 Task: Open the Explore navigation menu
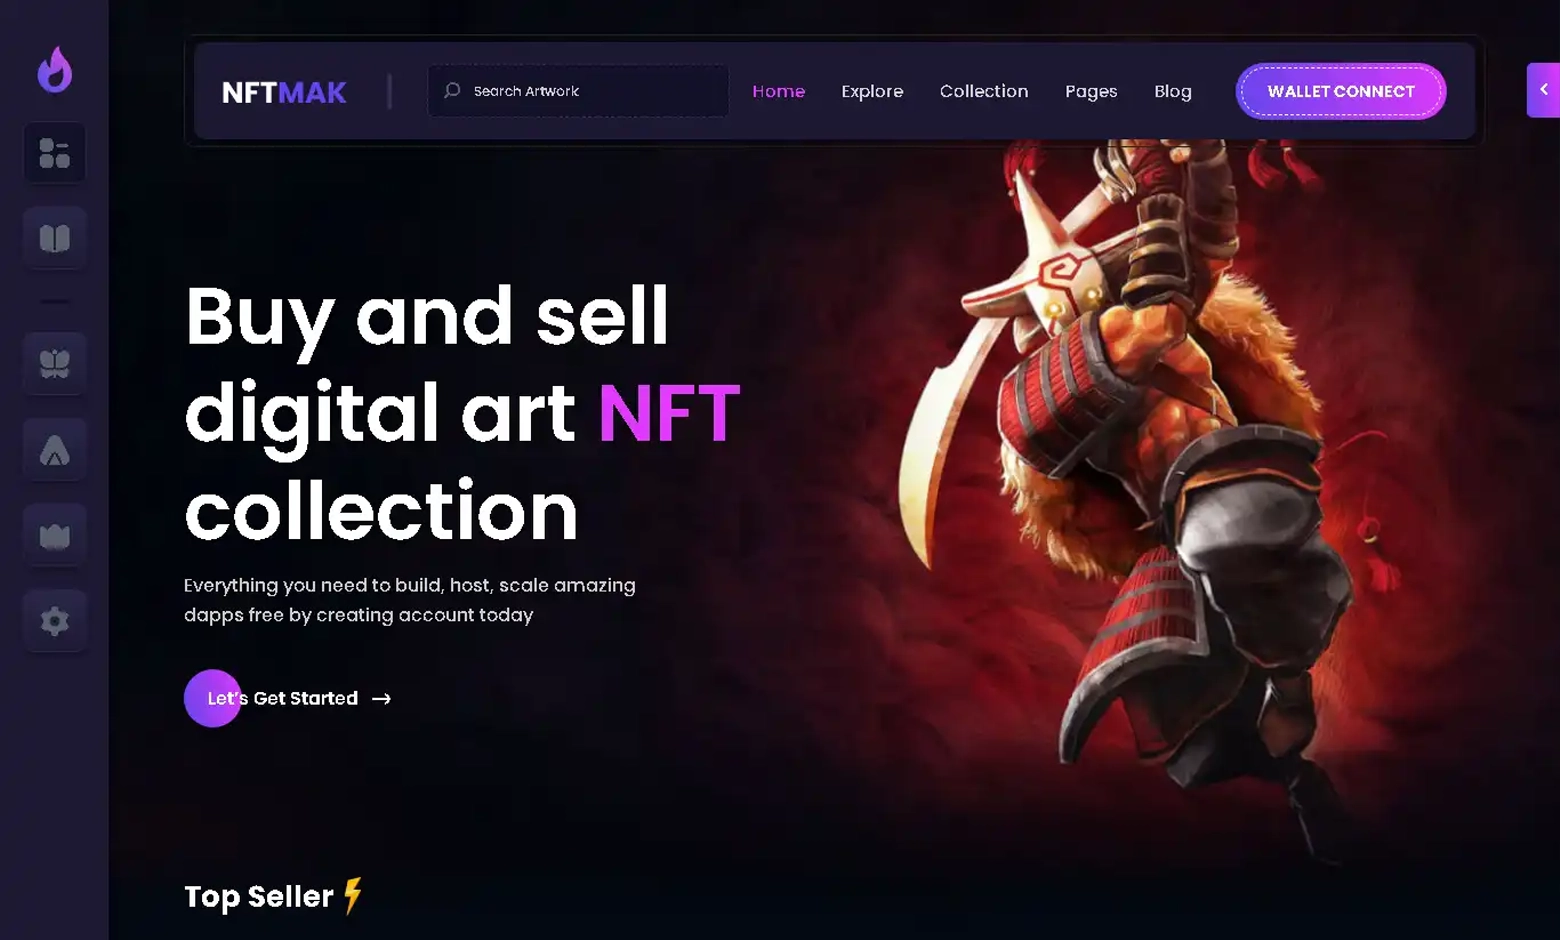point(872,91)
